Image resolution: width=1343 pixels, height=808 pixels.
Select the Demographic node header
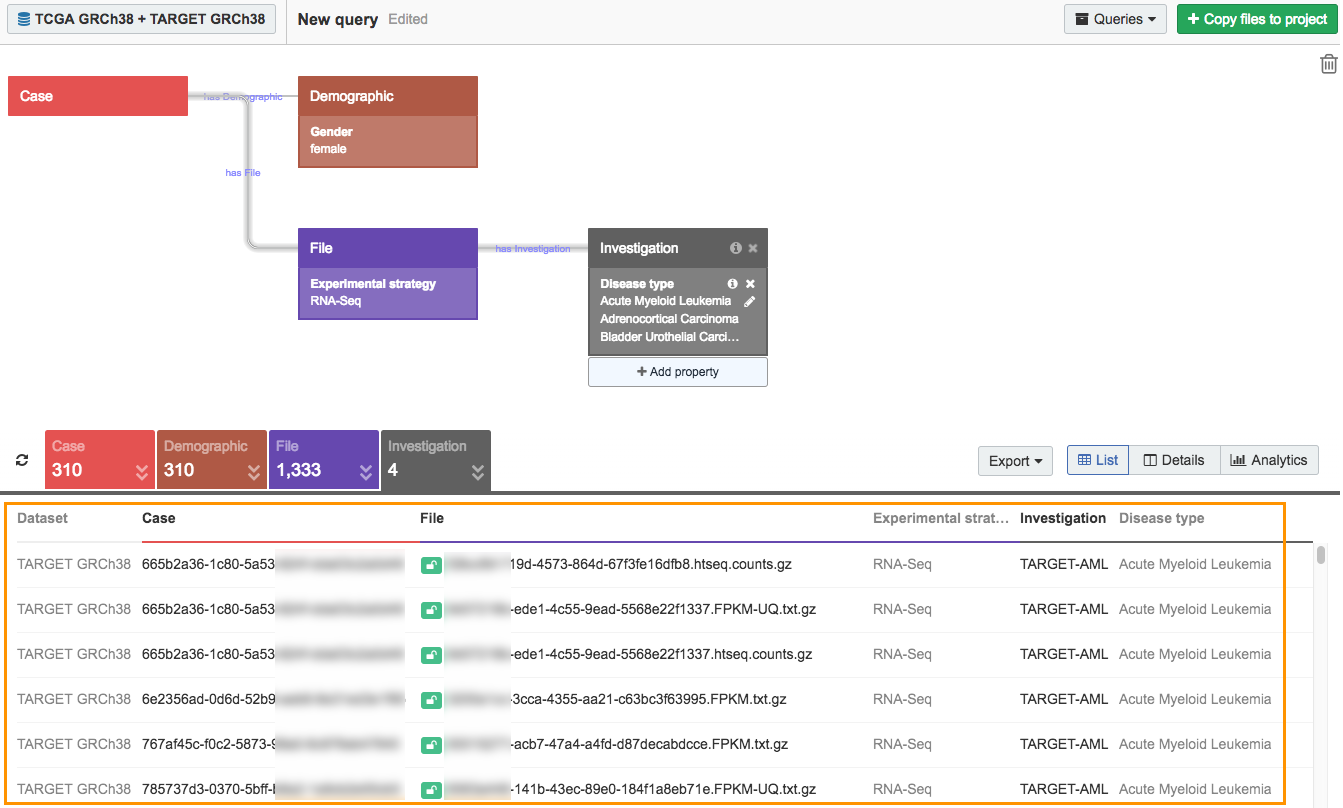(x=388, y=96)
